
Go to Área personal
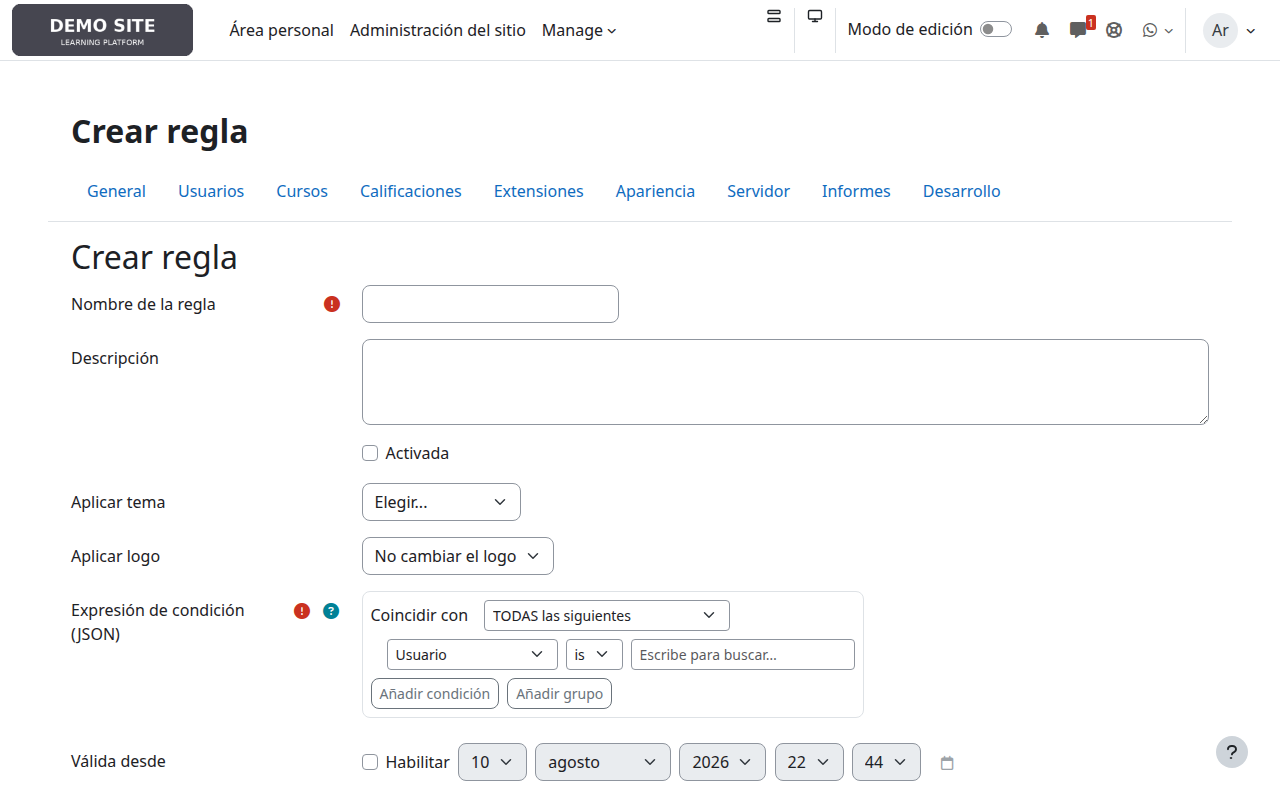(x=281, y=30)
